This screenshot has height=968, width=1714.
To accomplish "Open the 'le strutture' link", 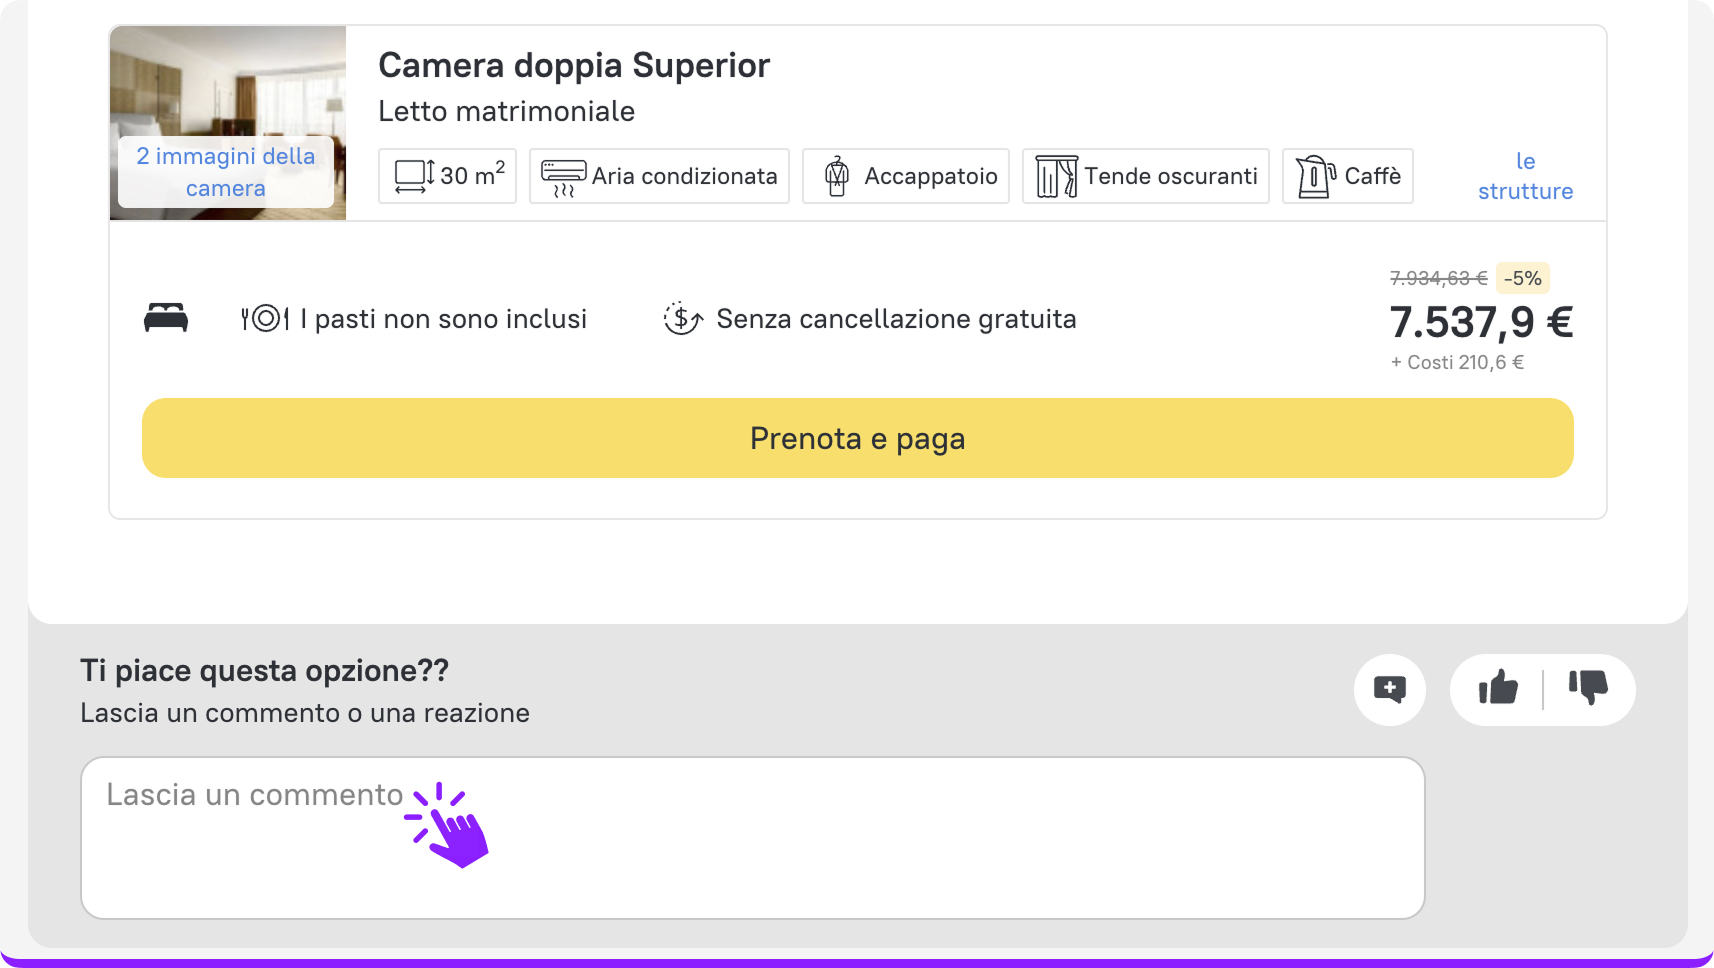I will [x=1525, y=176].
